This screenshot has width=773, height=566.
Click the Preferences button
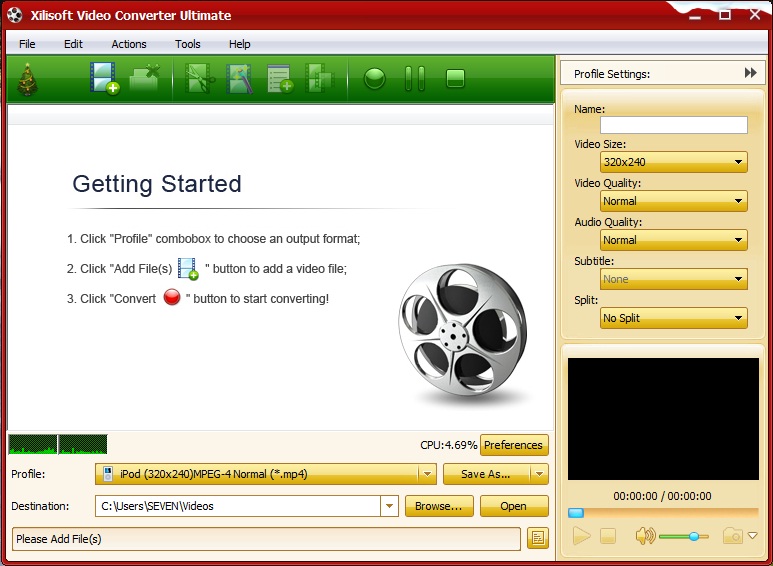514,445
